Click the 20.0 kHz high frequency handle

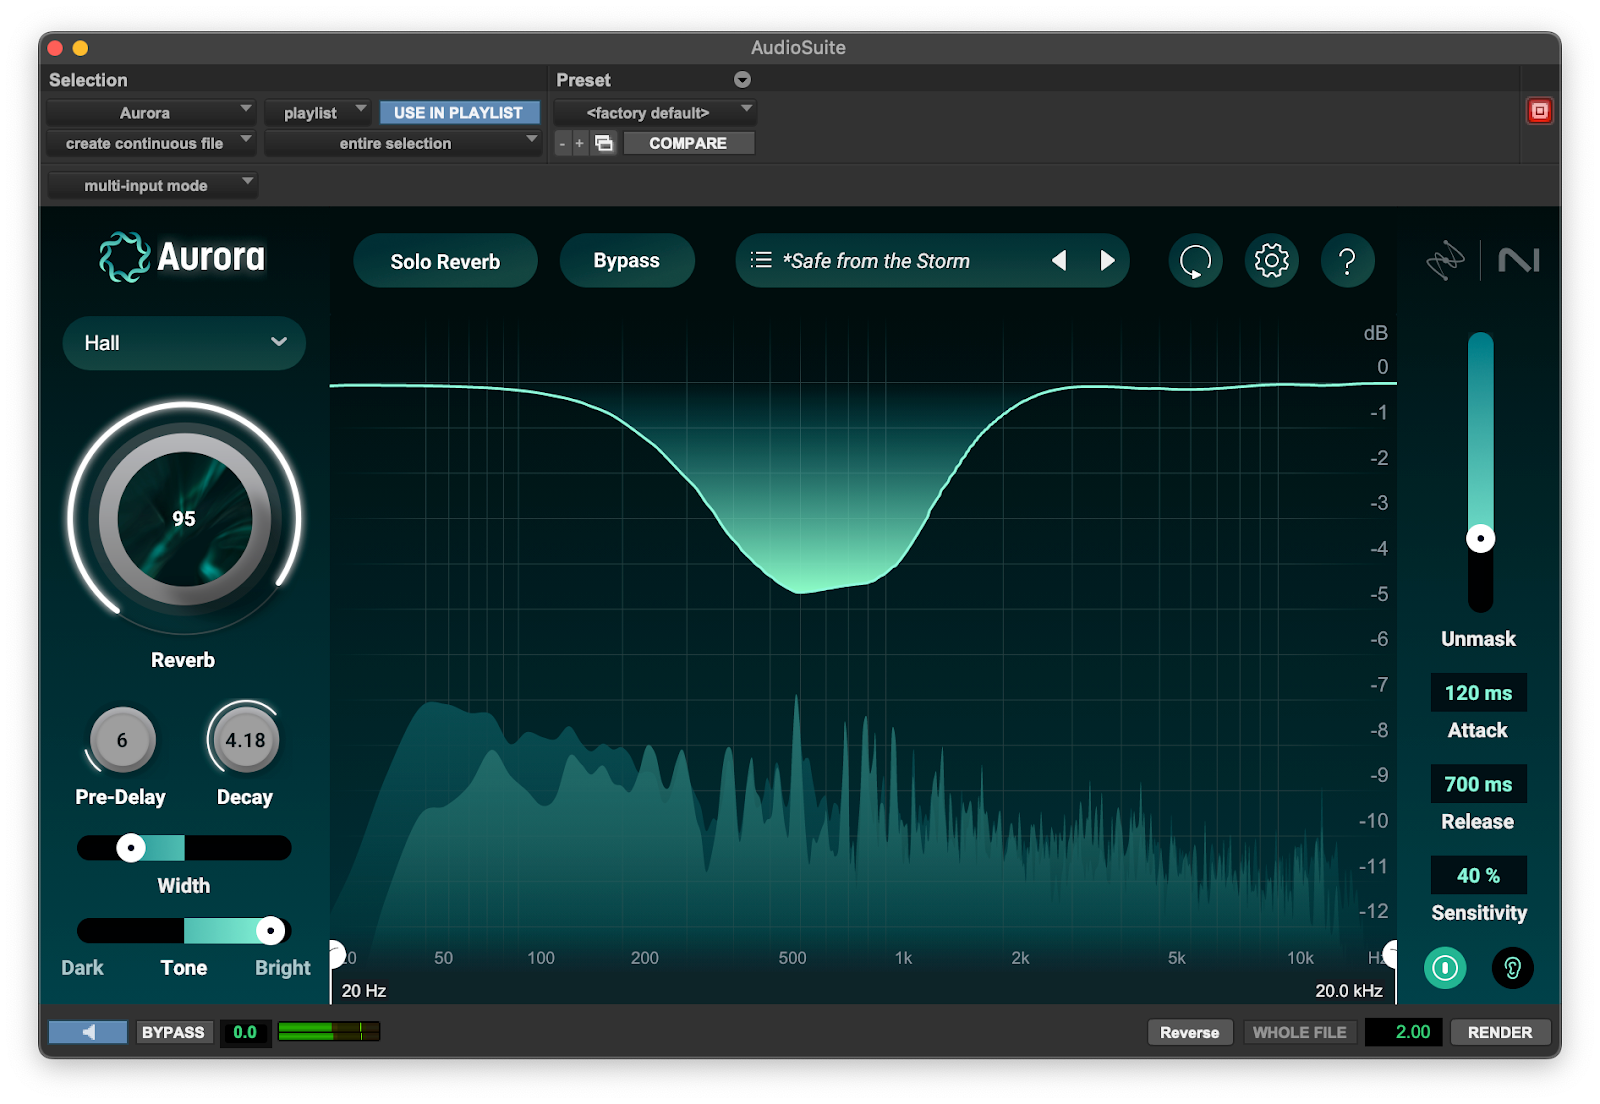pyautogui.click(x=1390, y=954)
